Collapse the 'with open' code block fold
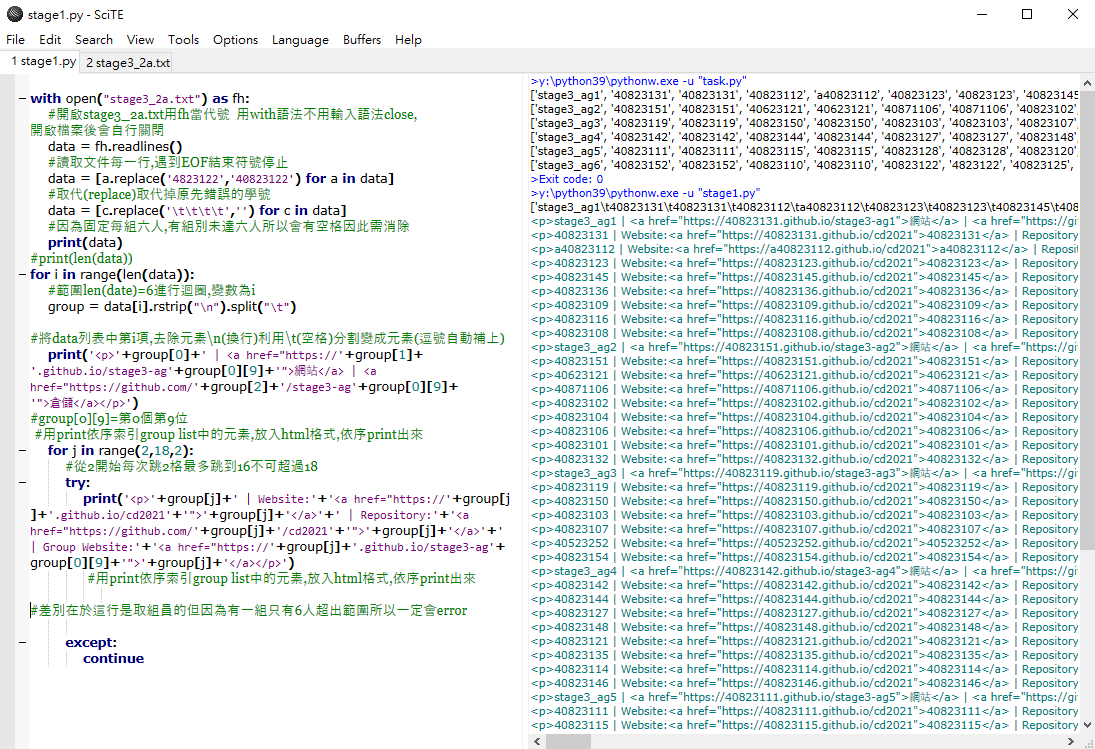This screenshot has width=1095, height=749. pos(23,99)
